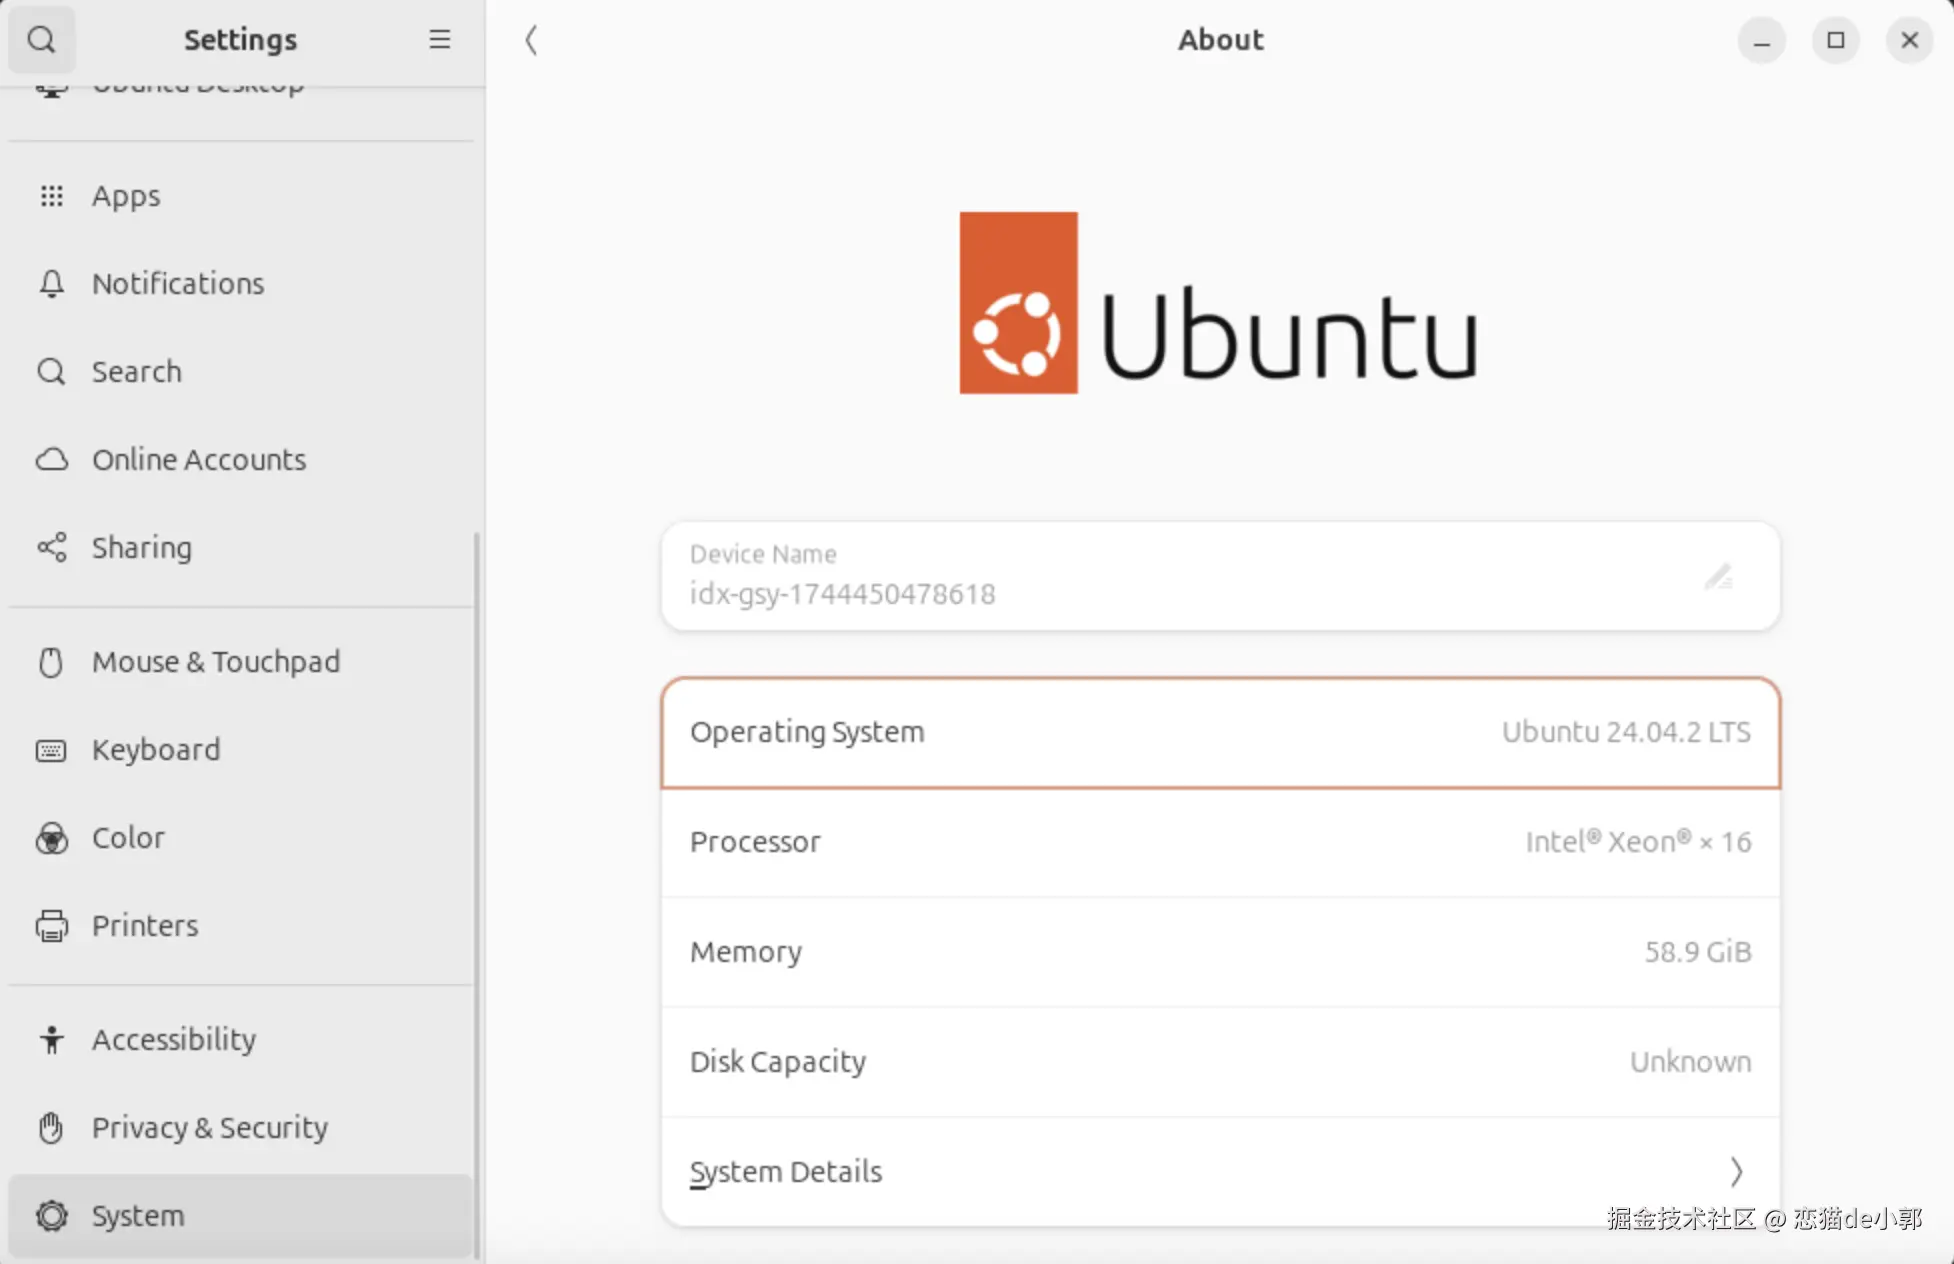The image size is (1954, 1264).
Task: Click the Sharing icon in sidebar
Action: pyautogui.click(x=51, y=548)
